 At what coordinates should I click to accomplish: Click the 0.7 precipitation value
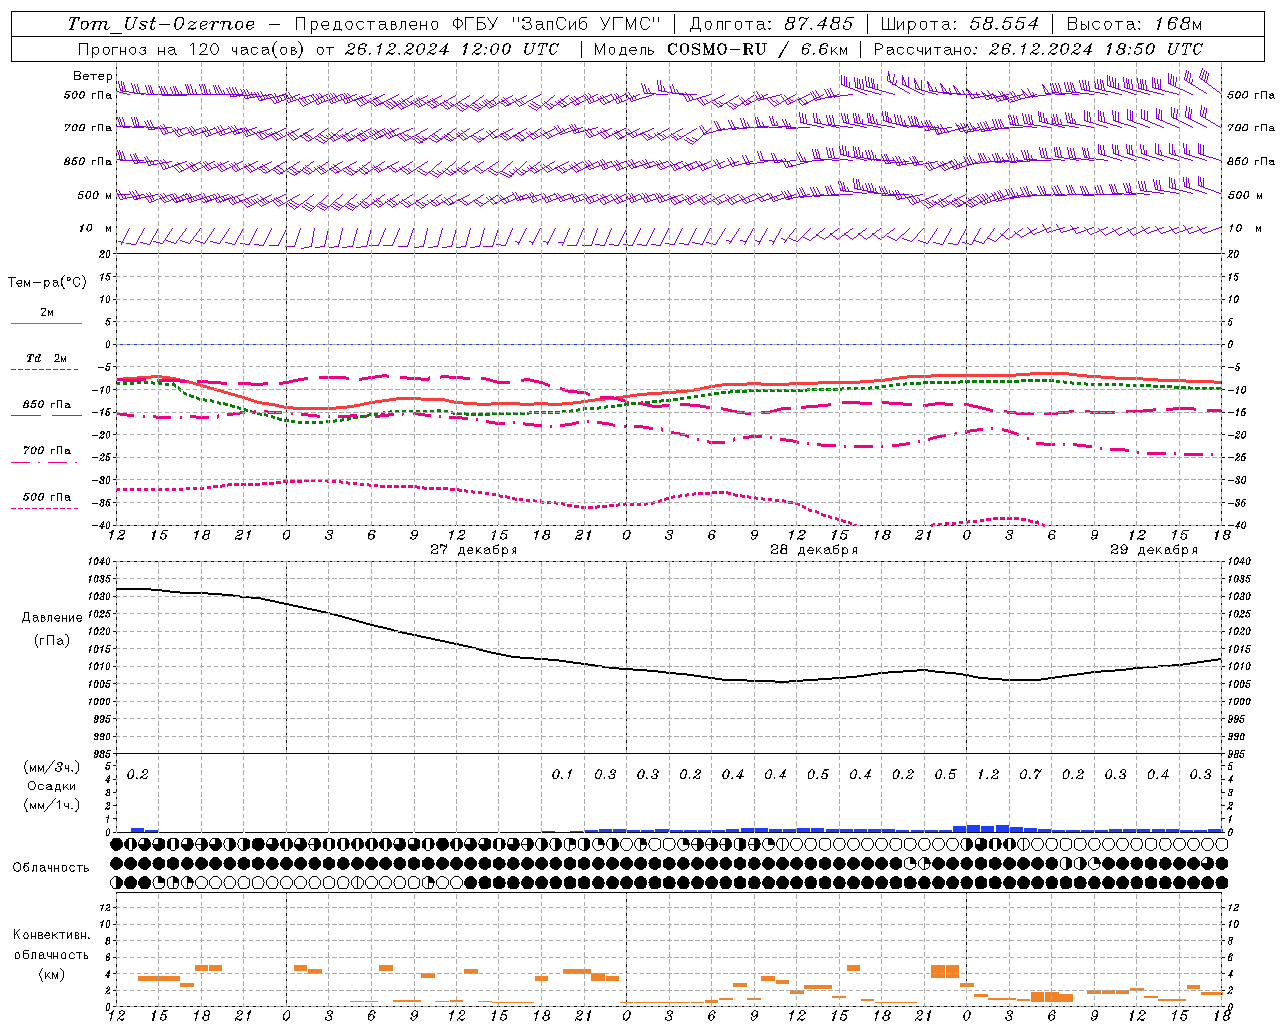tap(1030, 774)
